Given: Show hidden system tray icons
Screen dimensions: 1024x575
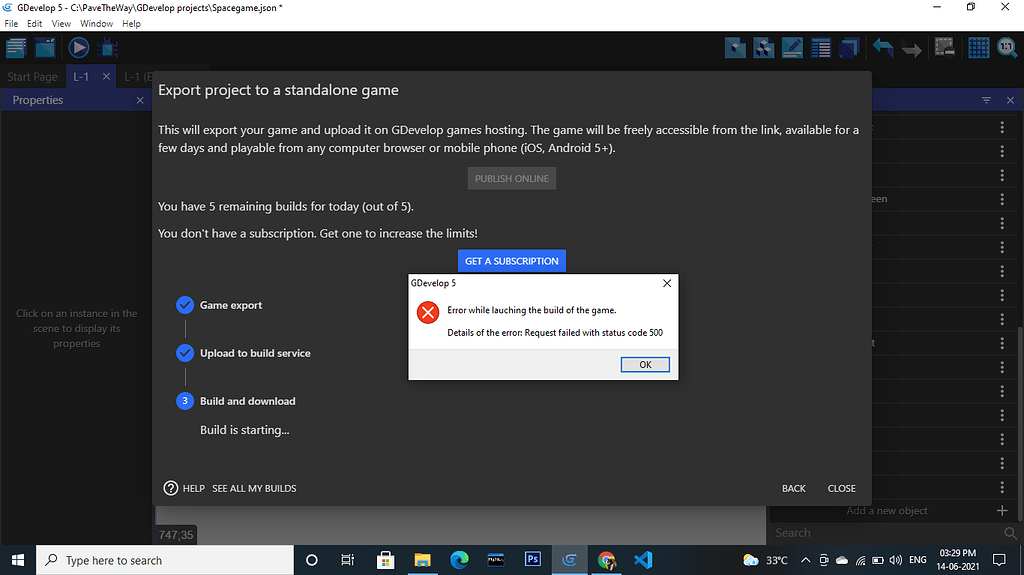Looking at the screenshot, I should tap(805, 560).
